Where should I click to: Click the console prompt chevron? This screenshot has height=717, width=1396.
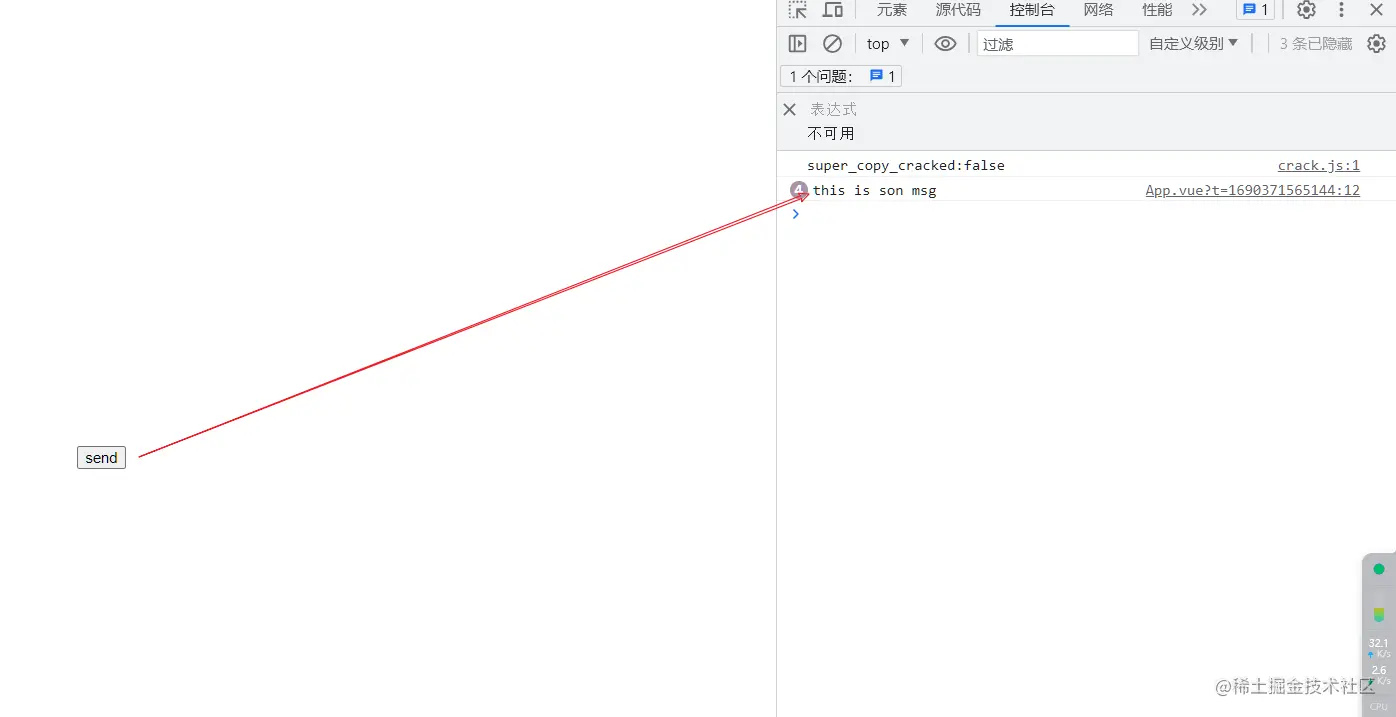[x=796, y=214]
